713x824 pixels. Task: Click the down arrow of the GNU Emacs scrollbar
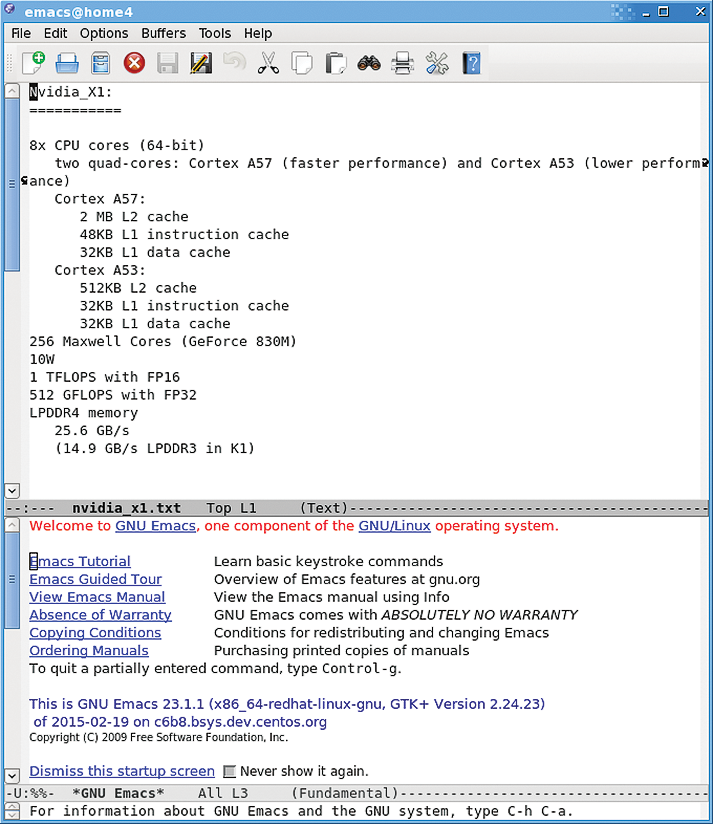12,776
